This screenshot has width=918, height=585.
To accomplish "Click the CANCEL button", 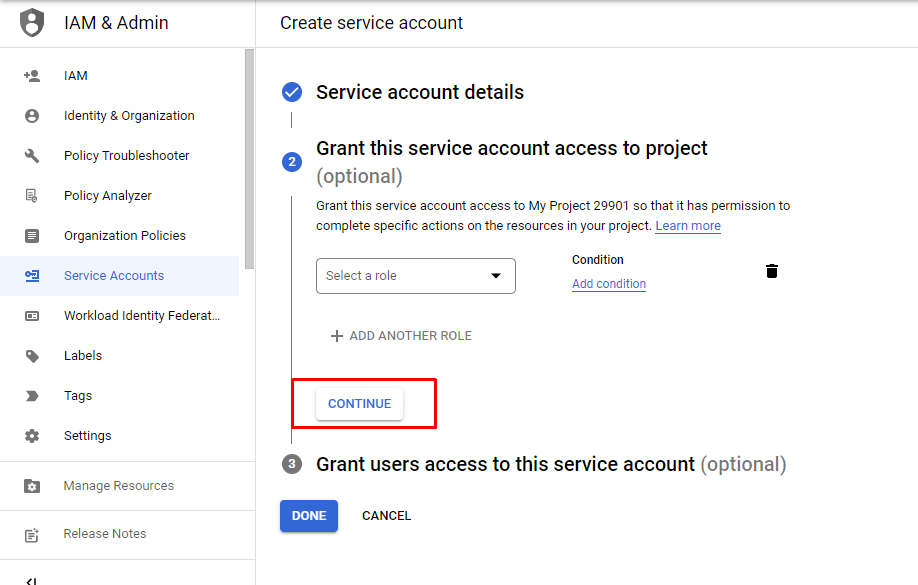I will pyautogui.click(x=386, y=516).
